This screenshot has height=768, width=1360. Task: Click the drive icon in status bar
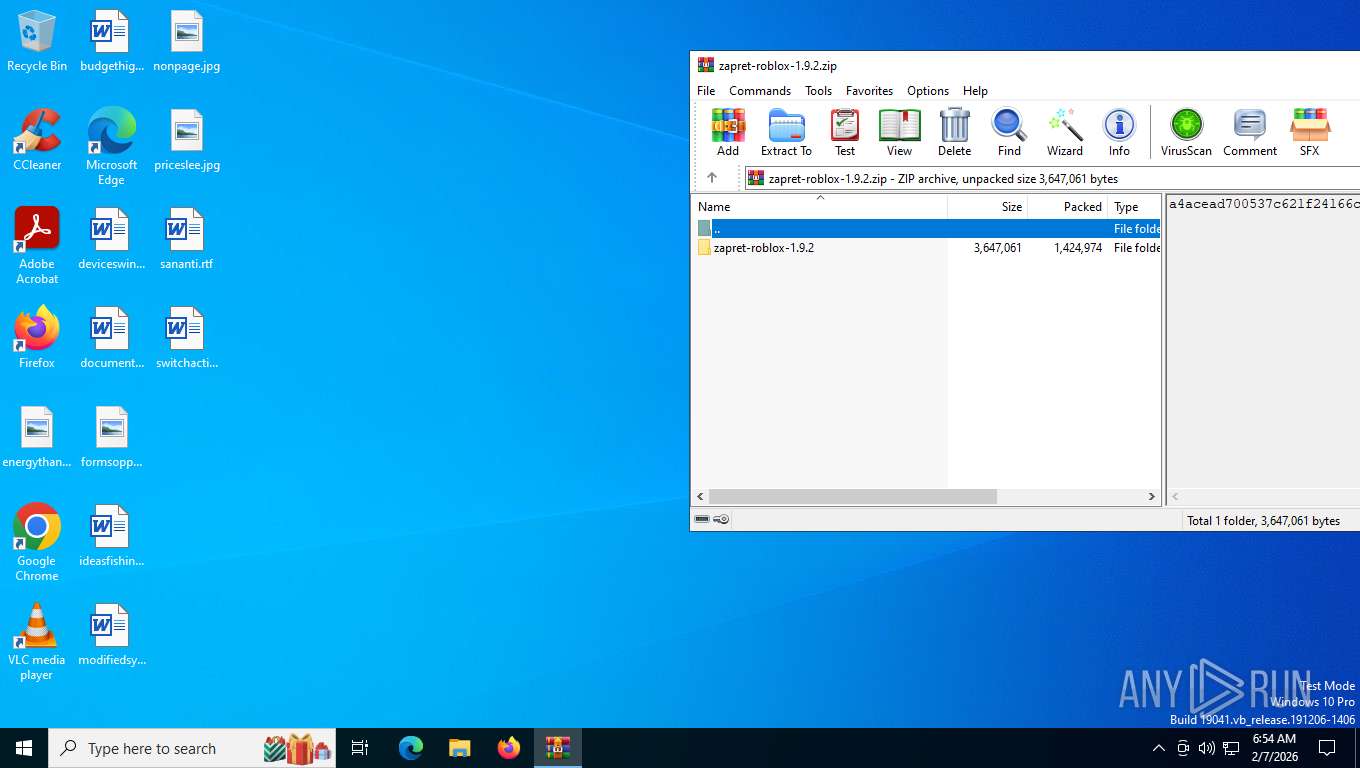tap(702, 520)
